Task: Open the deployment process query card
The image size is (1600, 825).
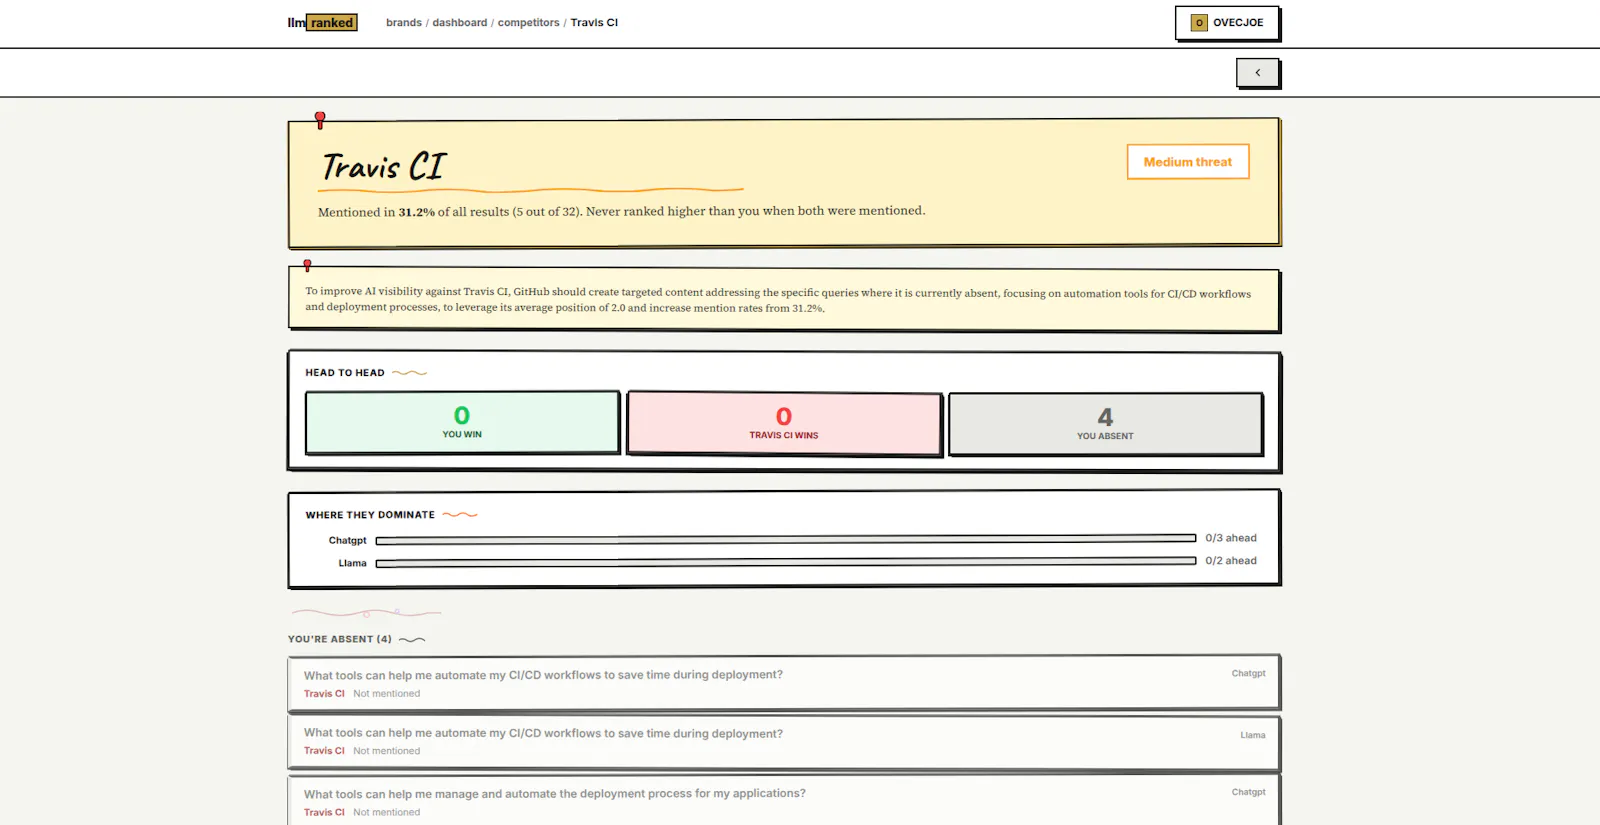Action: (784, 800)
